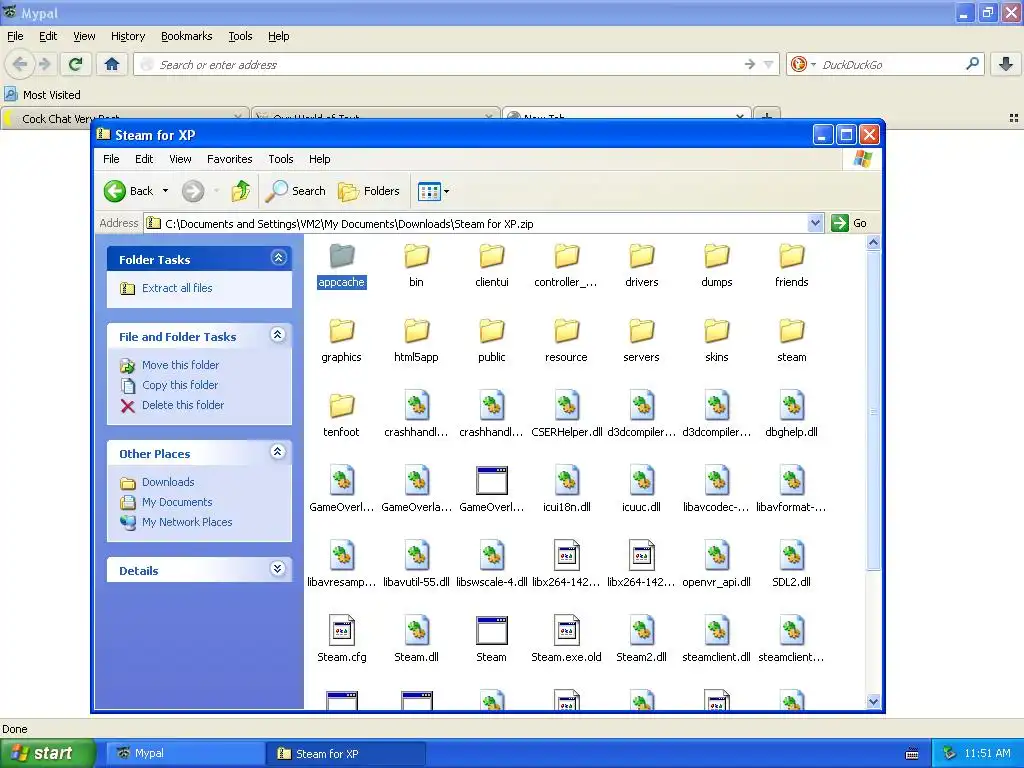Click Delete this folder link
This screenshot has width=1024, height=768.
tap(183, 405)
